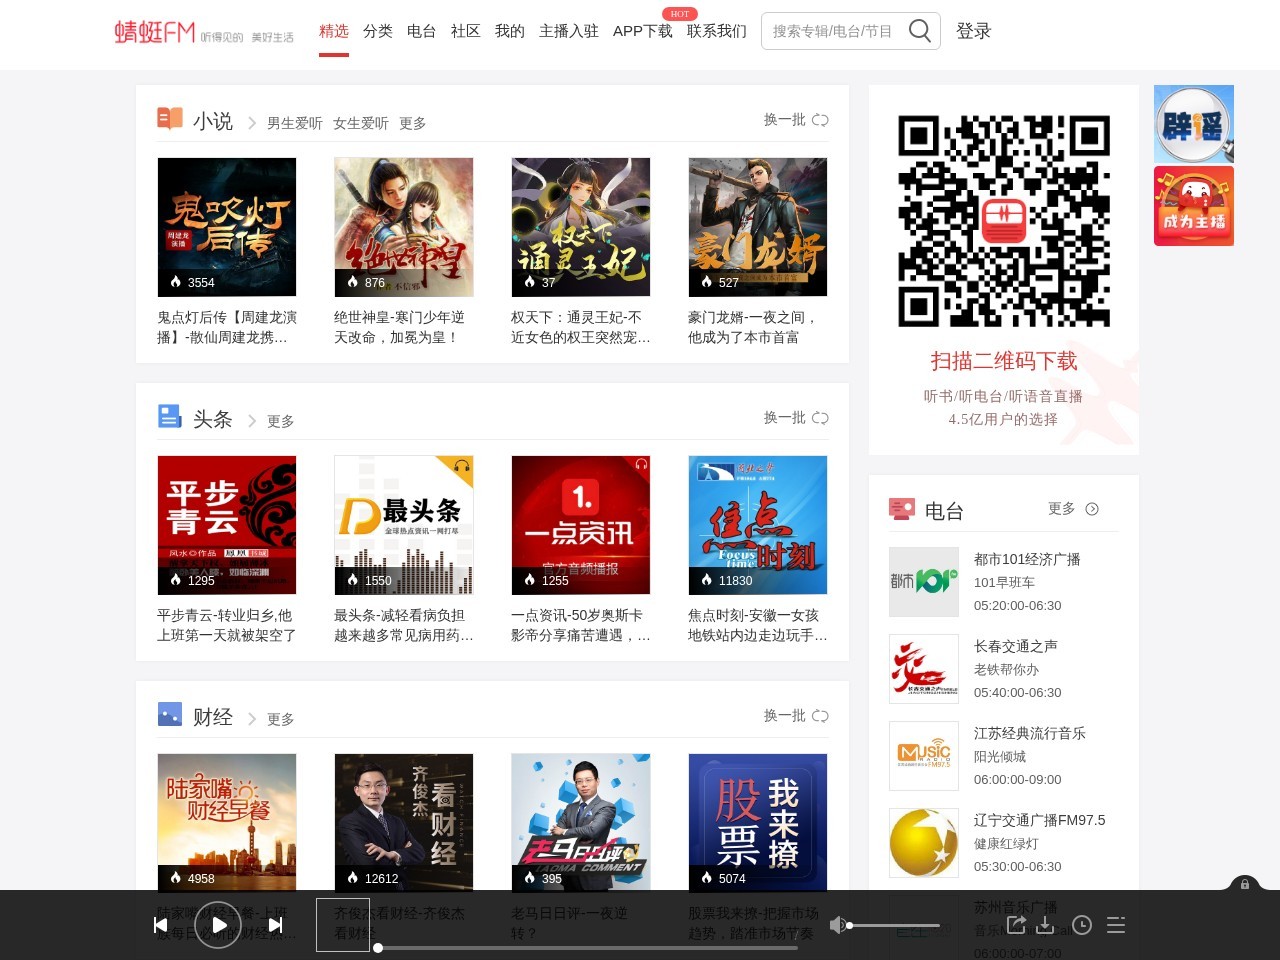The width and height of the screenshot is (1280, 960).
Task: Open the 成为主播 side banner
Action: pyautogui.click(x=1194, y=206)
